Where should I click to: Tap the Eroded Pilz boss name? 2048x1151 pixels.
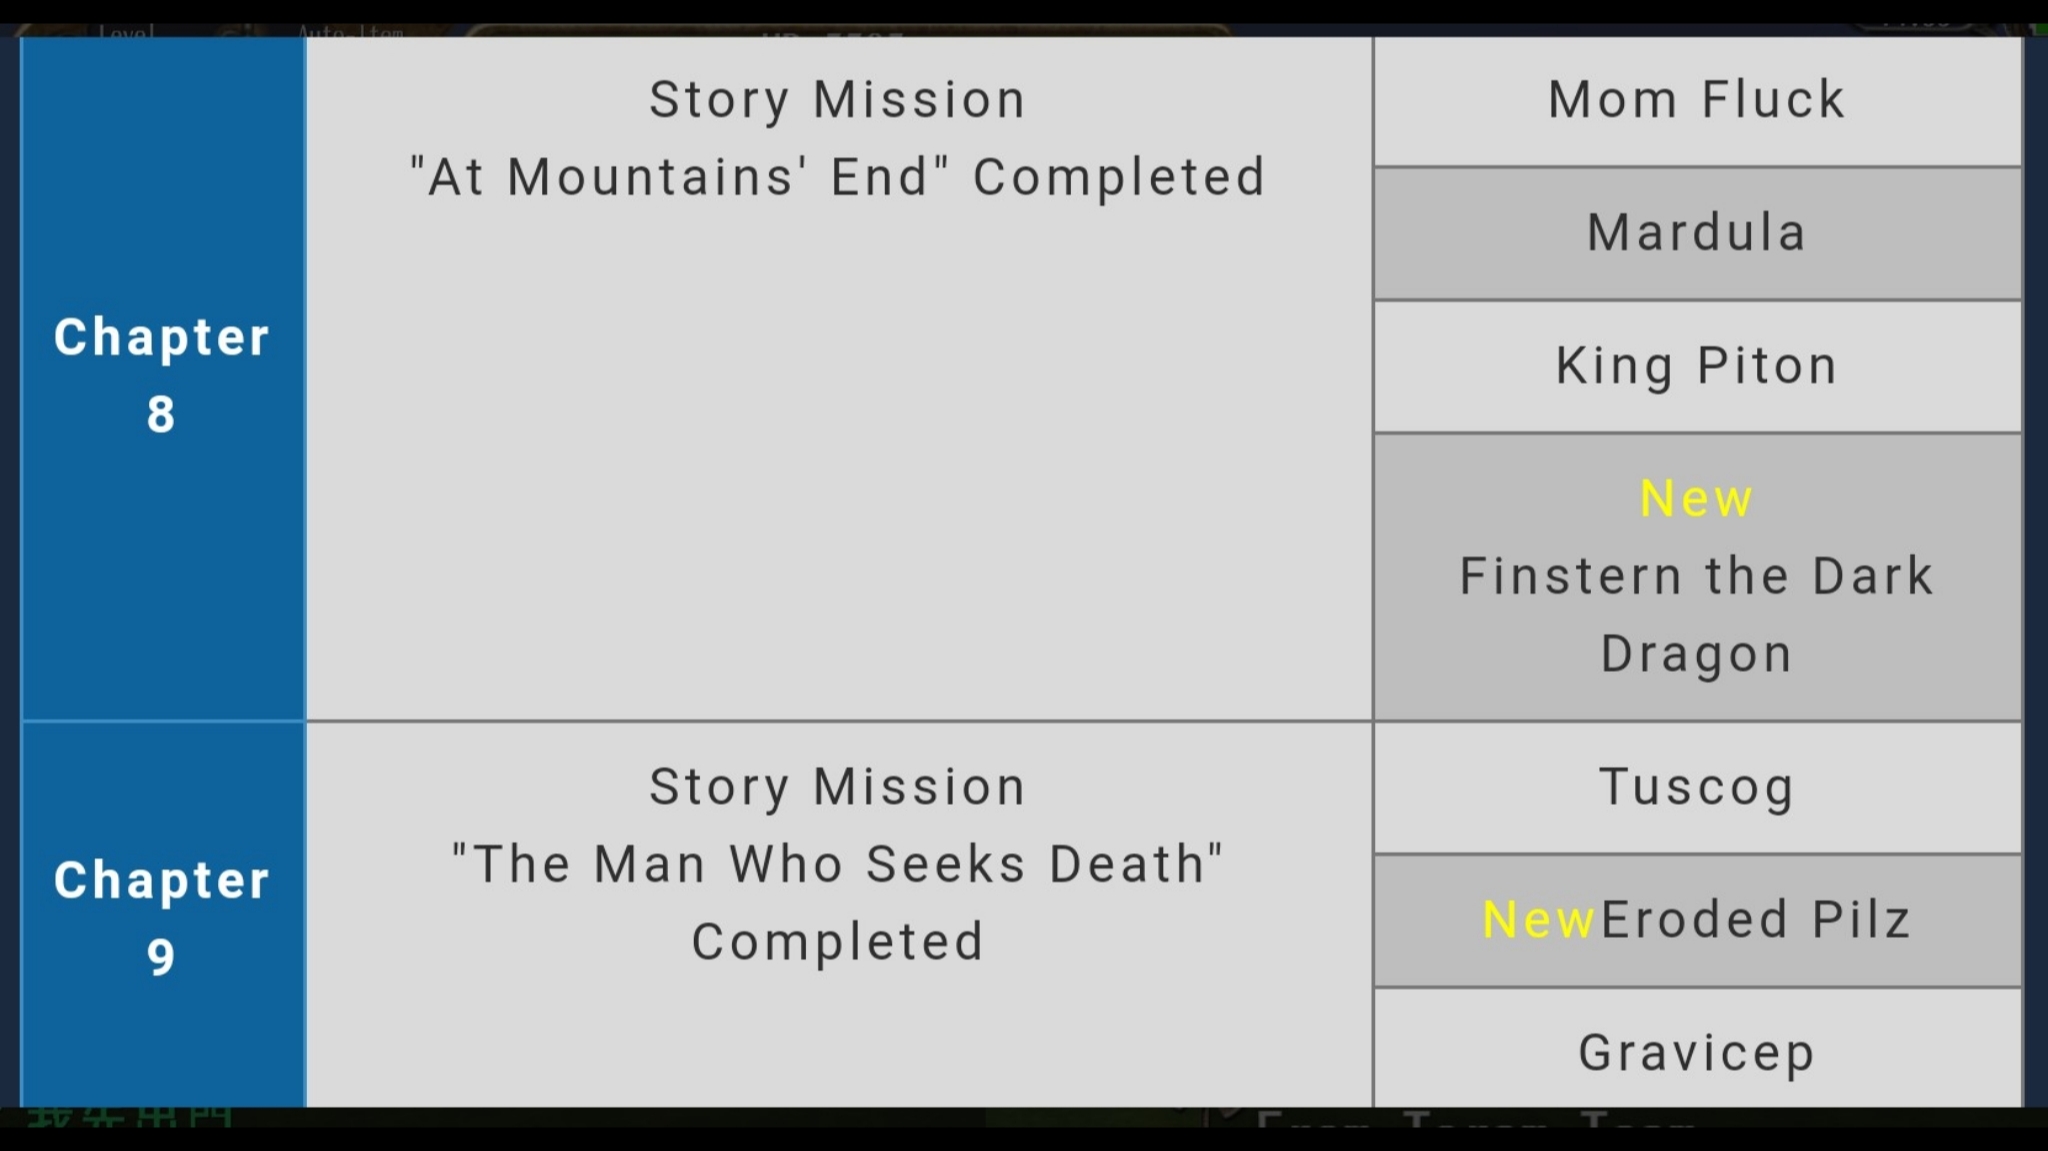[1755, 920]
